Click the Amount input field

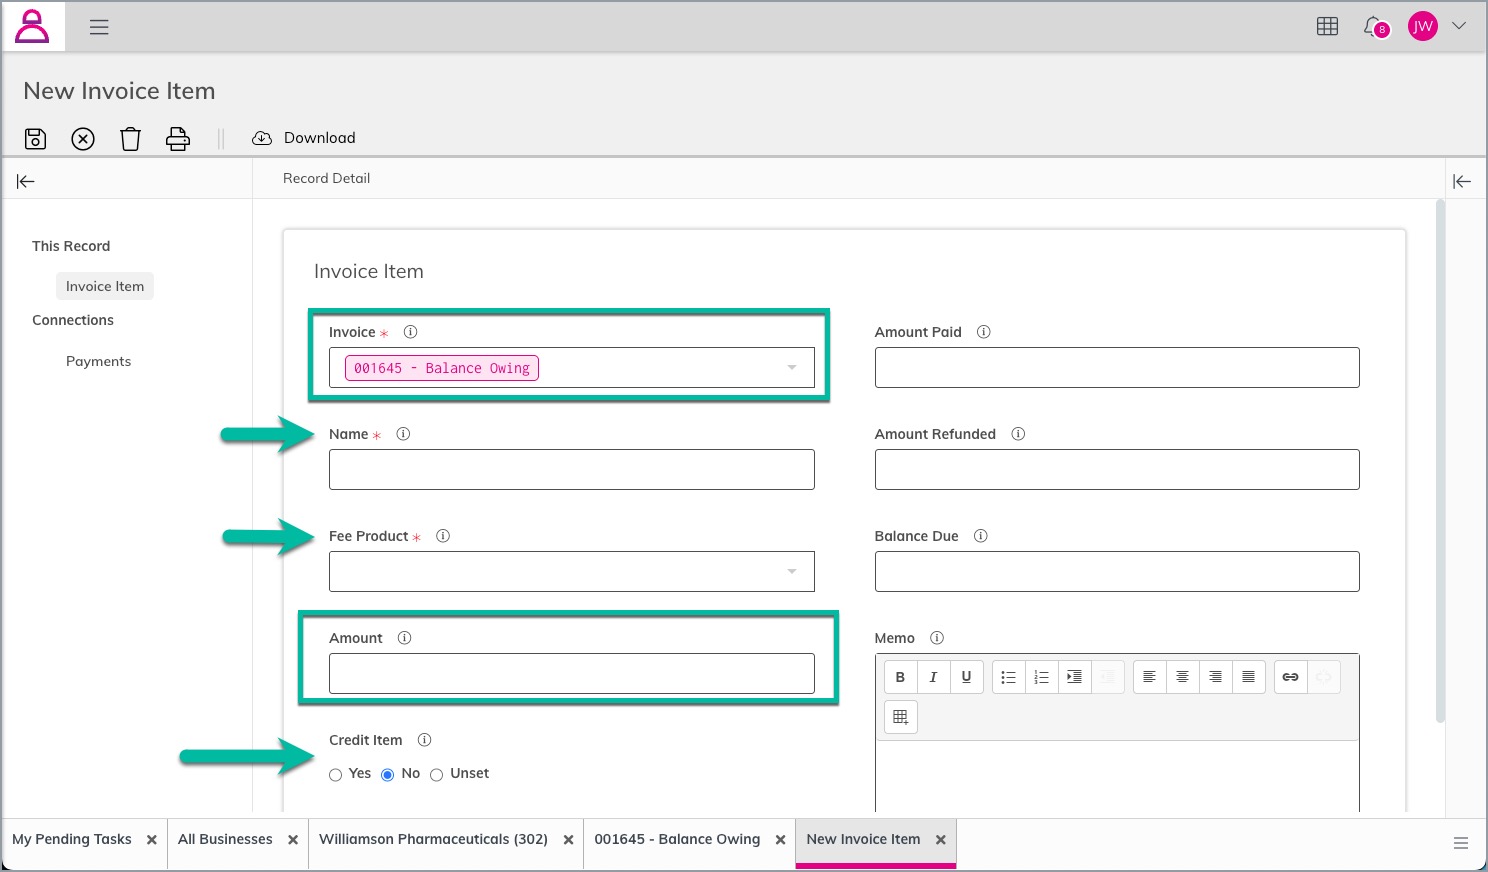pyautogui.click(x=572, y=673)
